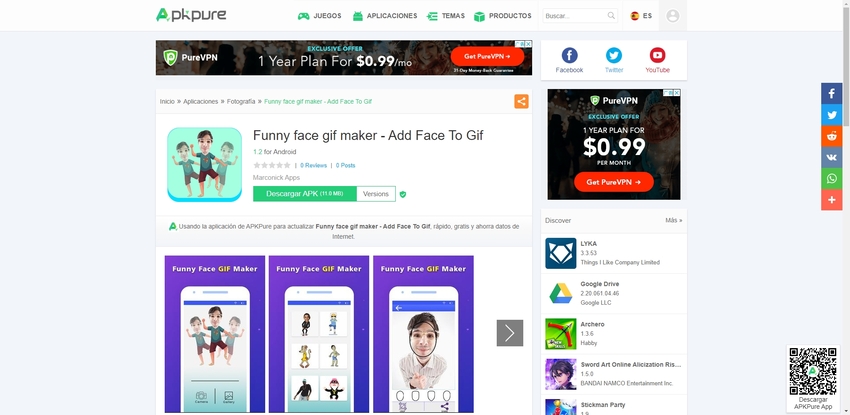Go to Aplicaciones breadcrumb
The height and width of the screenshot is (415, 850).
pyautogui.click(x=201, y=101)
